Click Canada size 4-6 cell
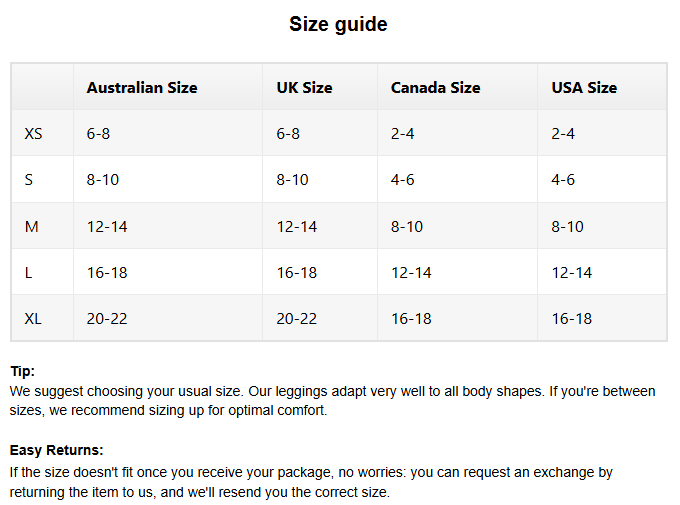Viewport: 680px width, 505px height. pos(402,180)
